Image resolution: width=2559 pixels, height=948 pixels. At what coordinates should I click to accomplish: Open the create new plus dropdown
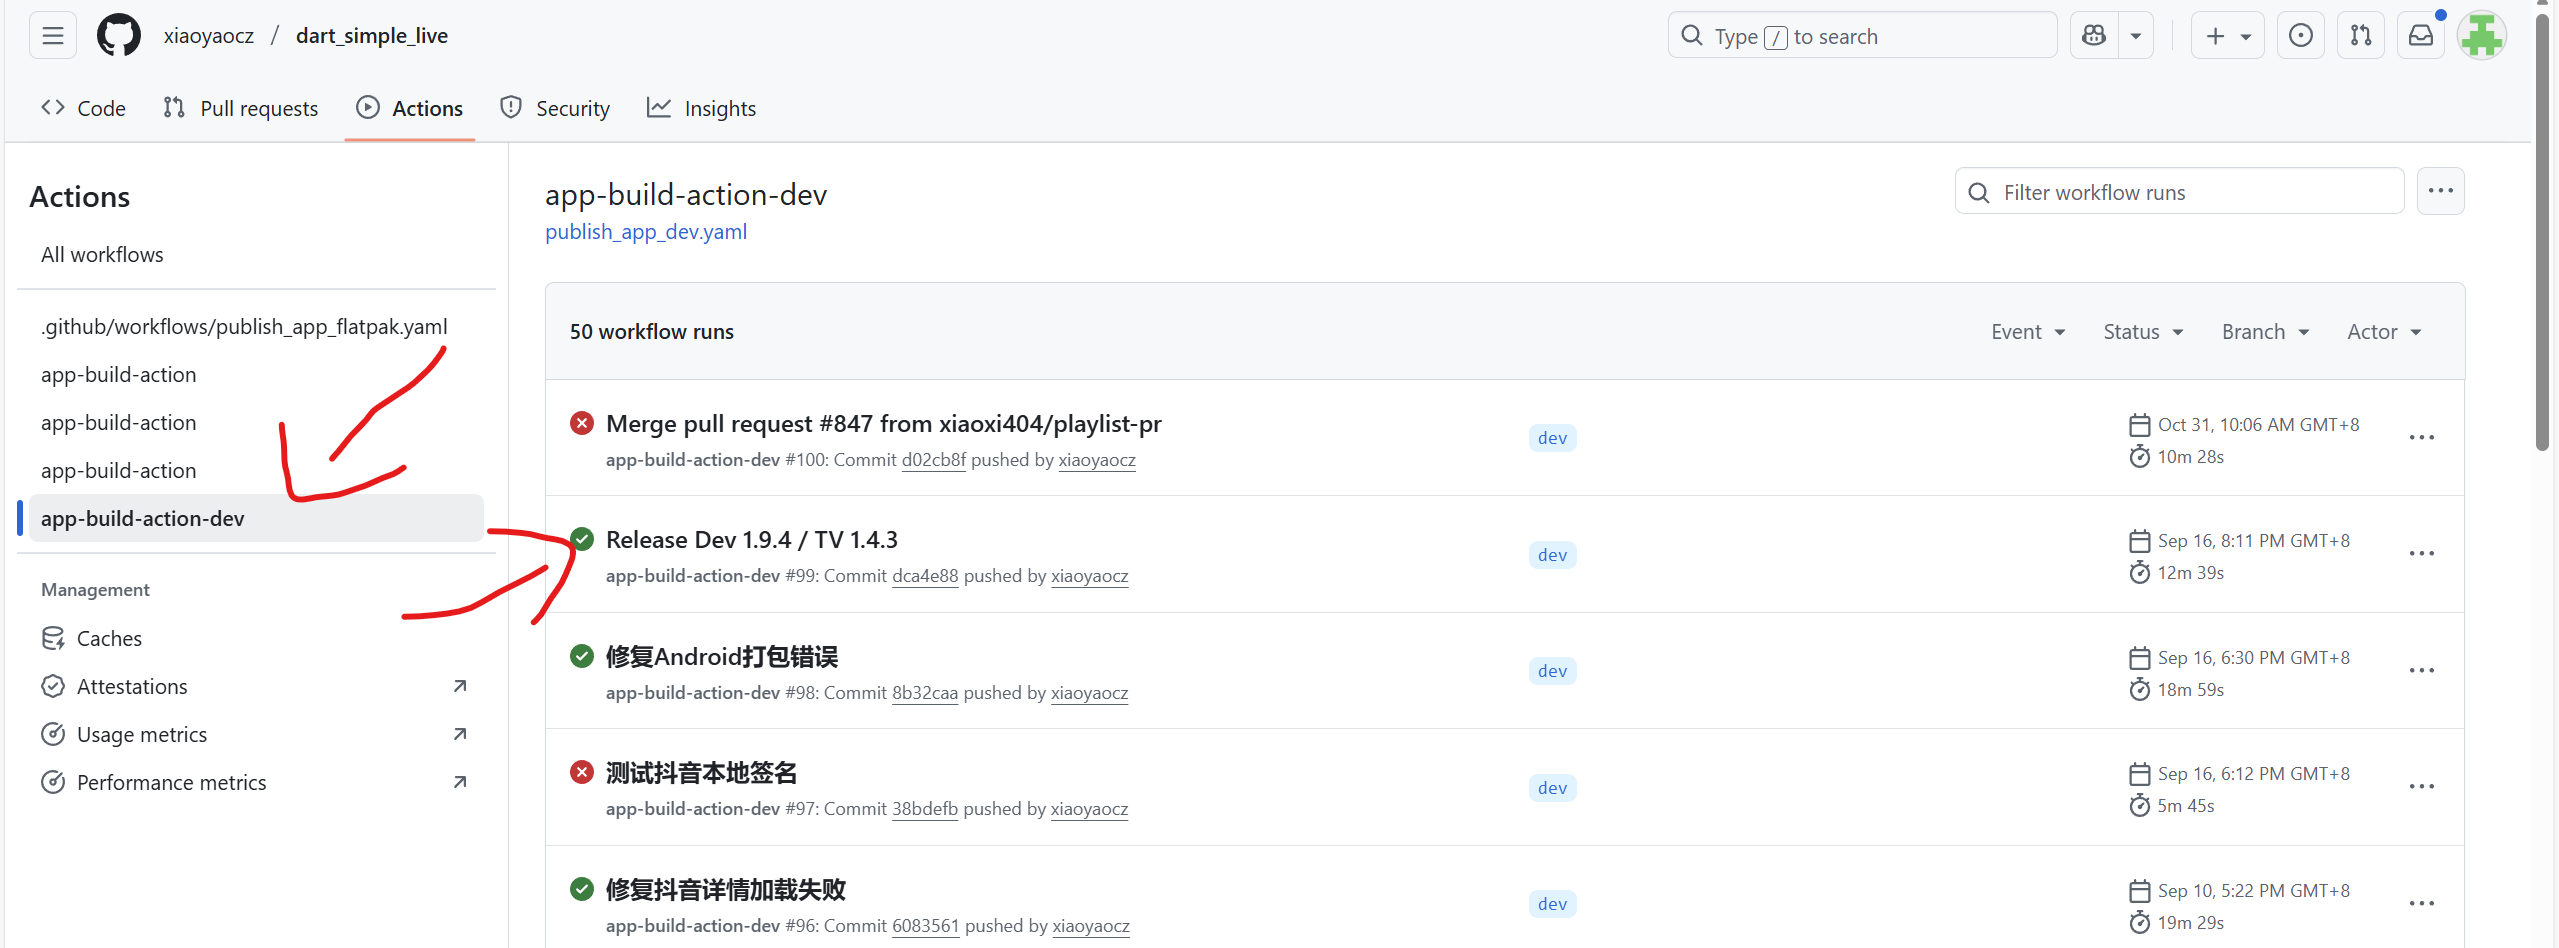tap(2227, 36)
